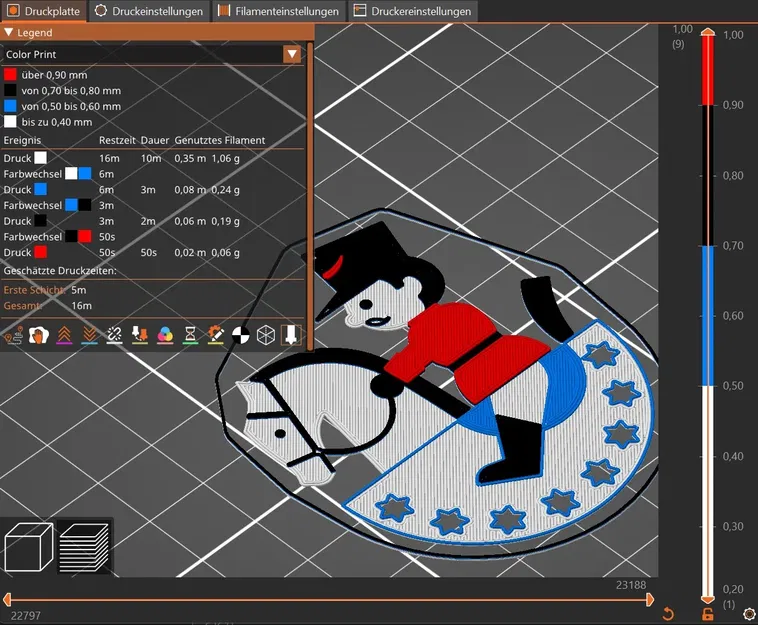The width and height of the screenshot is (758, 625).
Task: Click blue swatch in Druck 6m row
Action: [41, 189]
